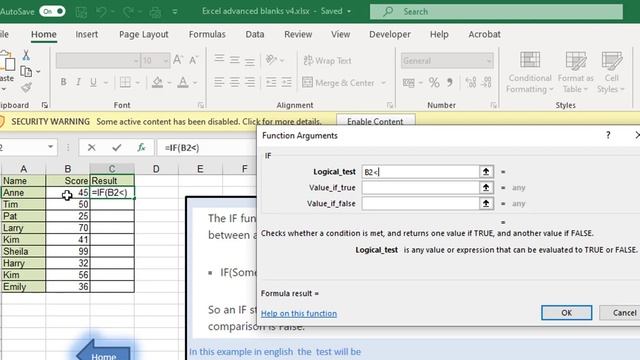The image size is (640, 360).
Task: Click the Increase Font Size icon
Action: click(178, 60)
